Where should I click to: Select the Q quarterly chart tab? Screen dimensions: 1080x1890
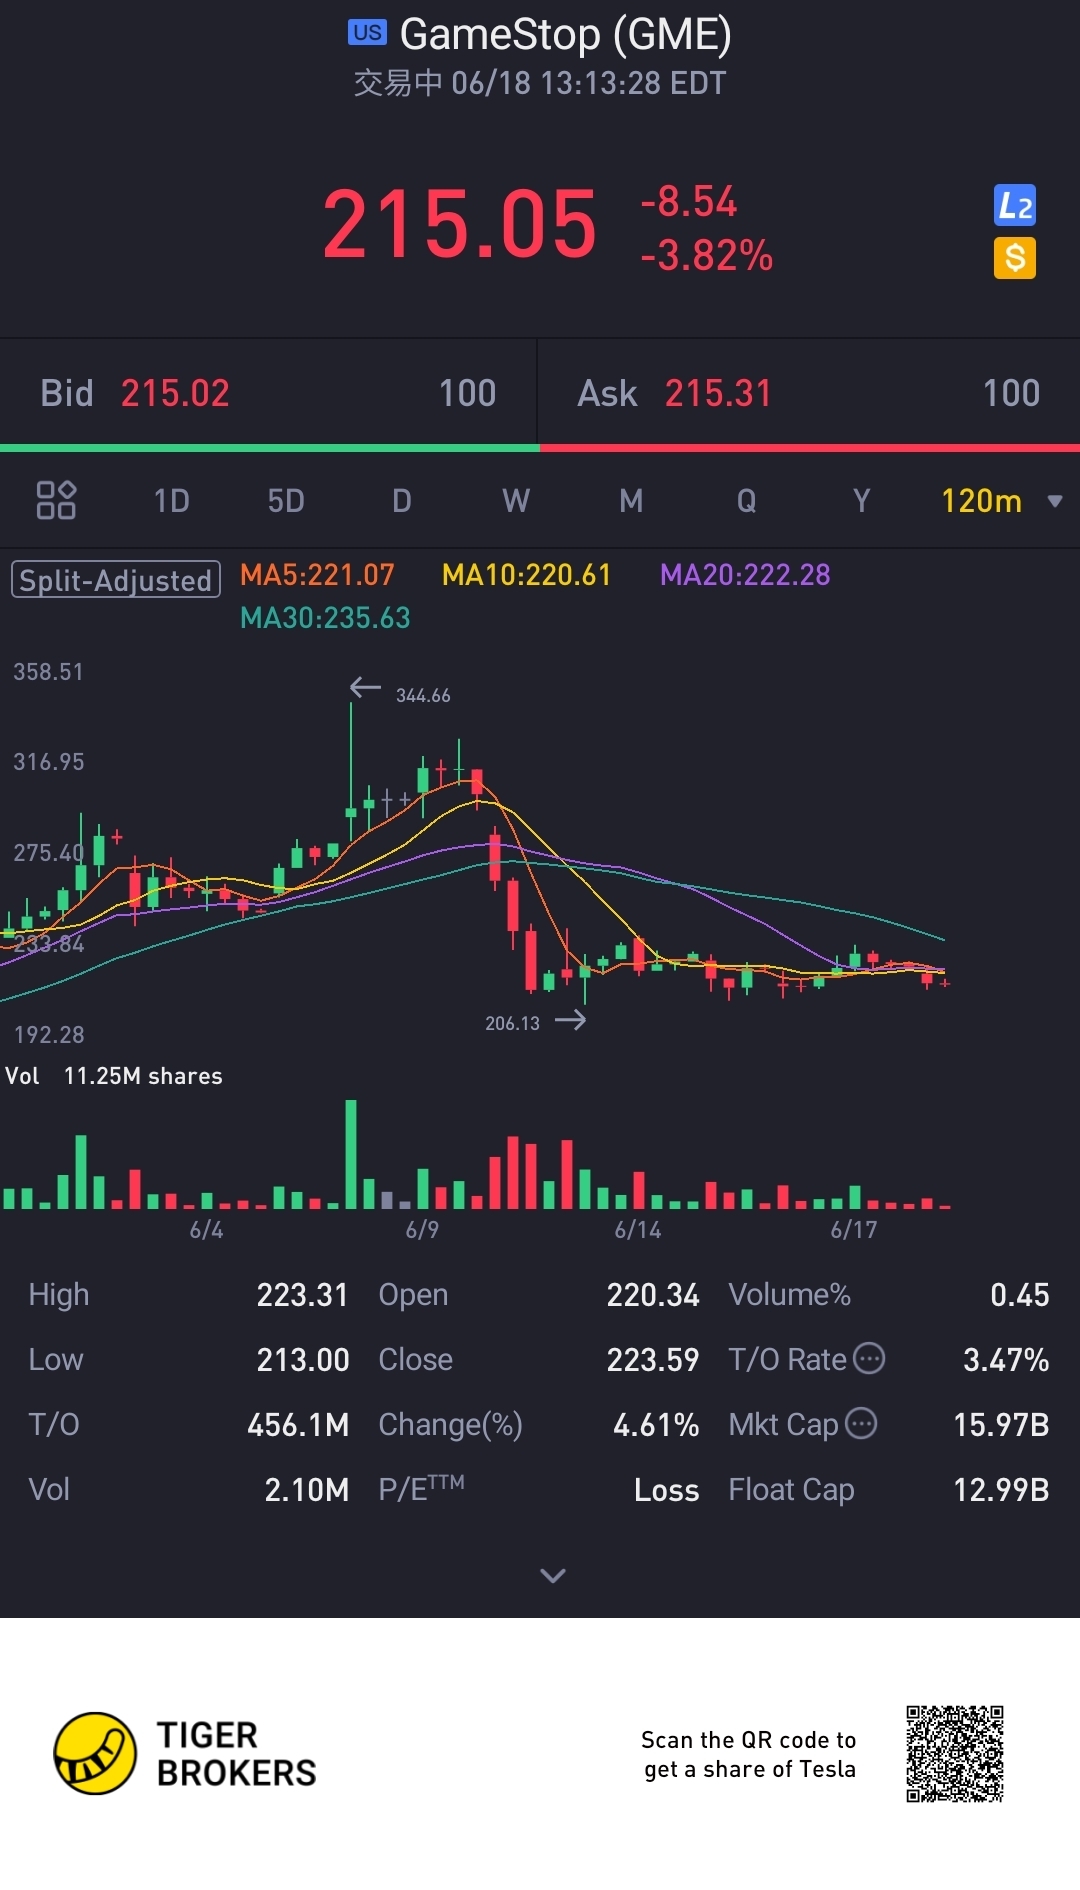click(x=746, y=500)
